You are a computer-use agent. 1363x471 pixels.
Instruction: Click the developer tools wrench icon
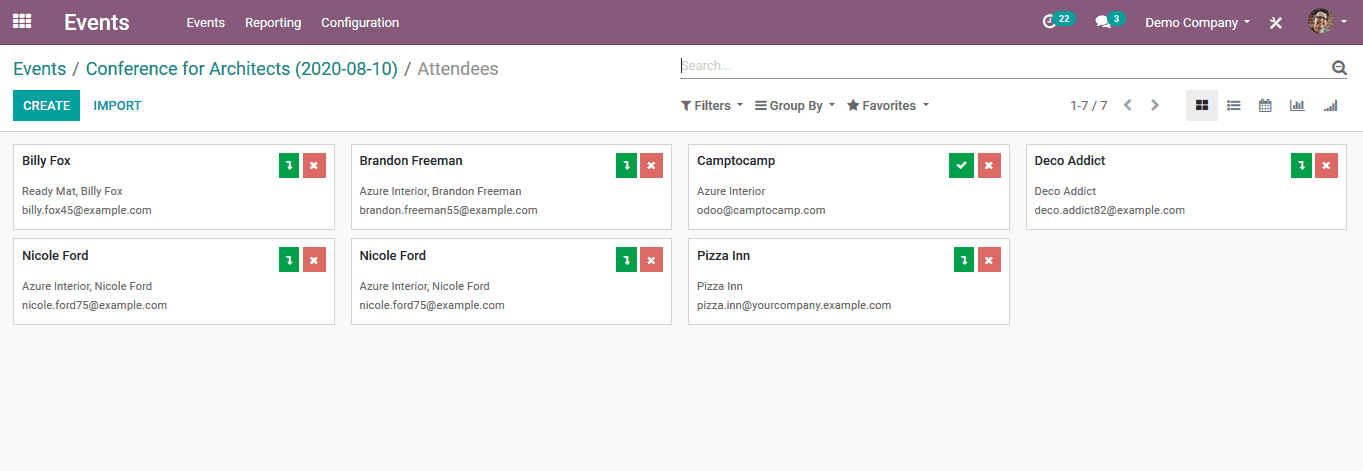click(1276, 22)
